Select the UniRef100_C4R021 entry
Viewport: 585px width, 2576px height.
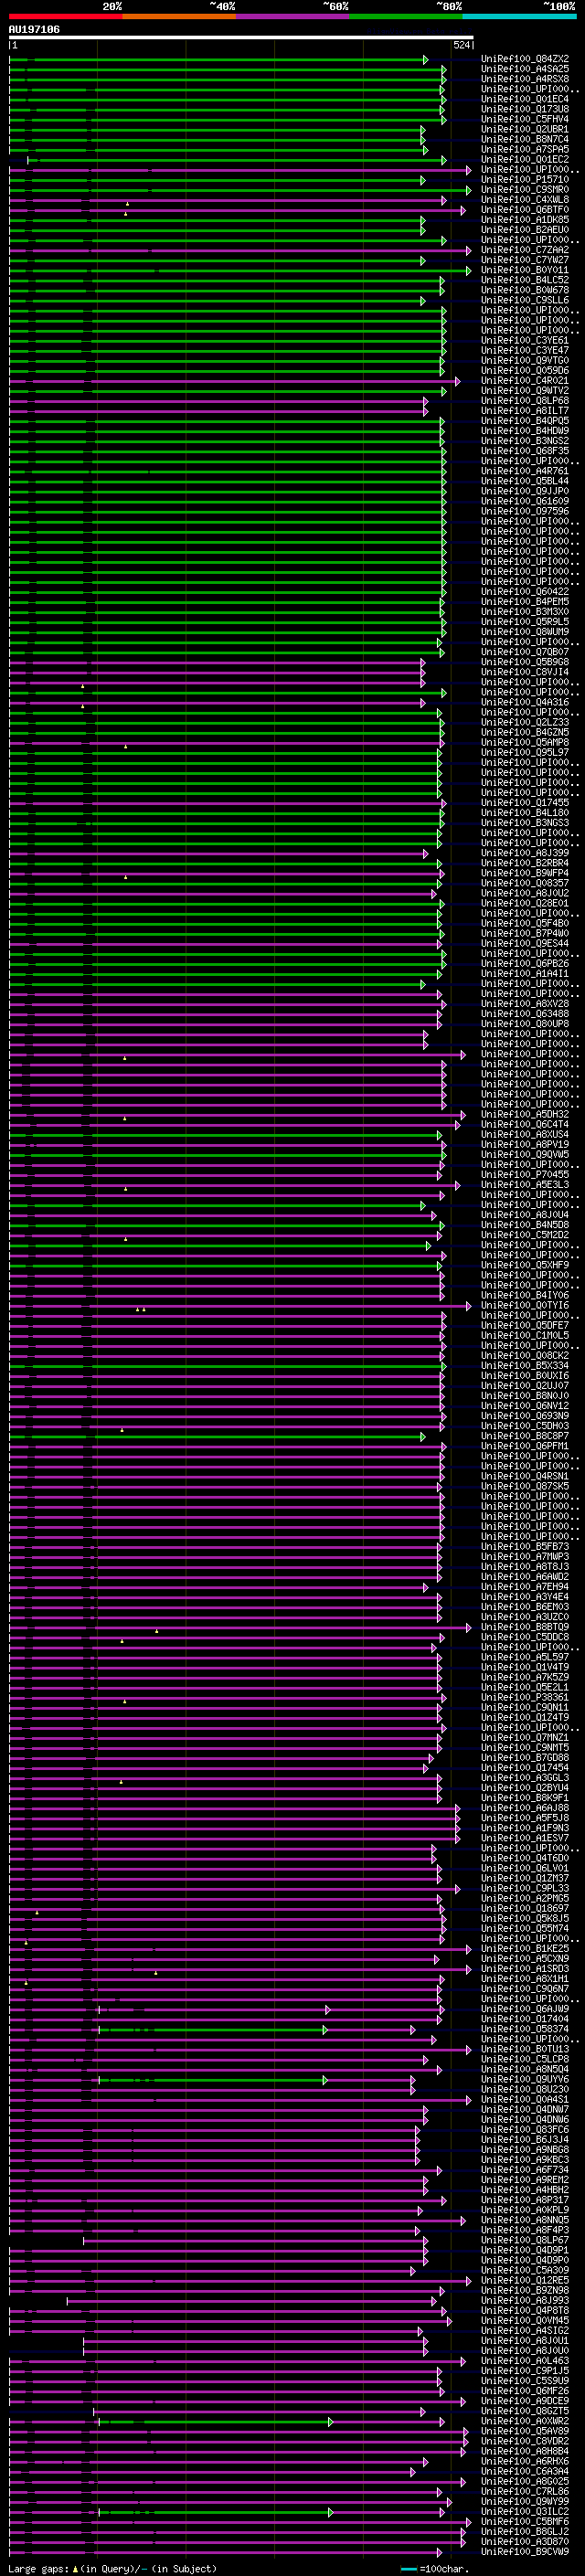click(525, 381)
